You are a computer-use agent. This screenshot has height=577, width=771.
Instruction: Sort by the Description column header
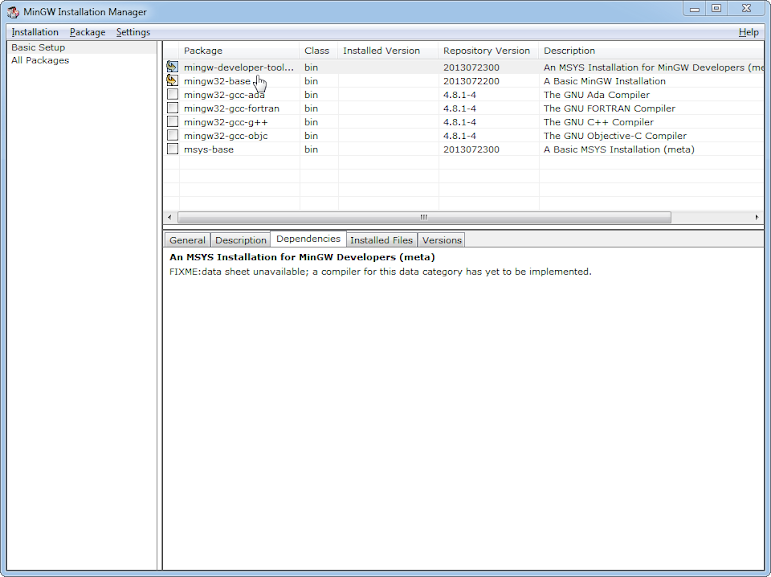(652, 51)
